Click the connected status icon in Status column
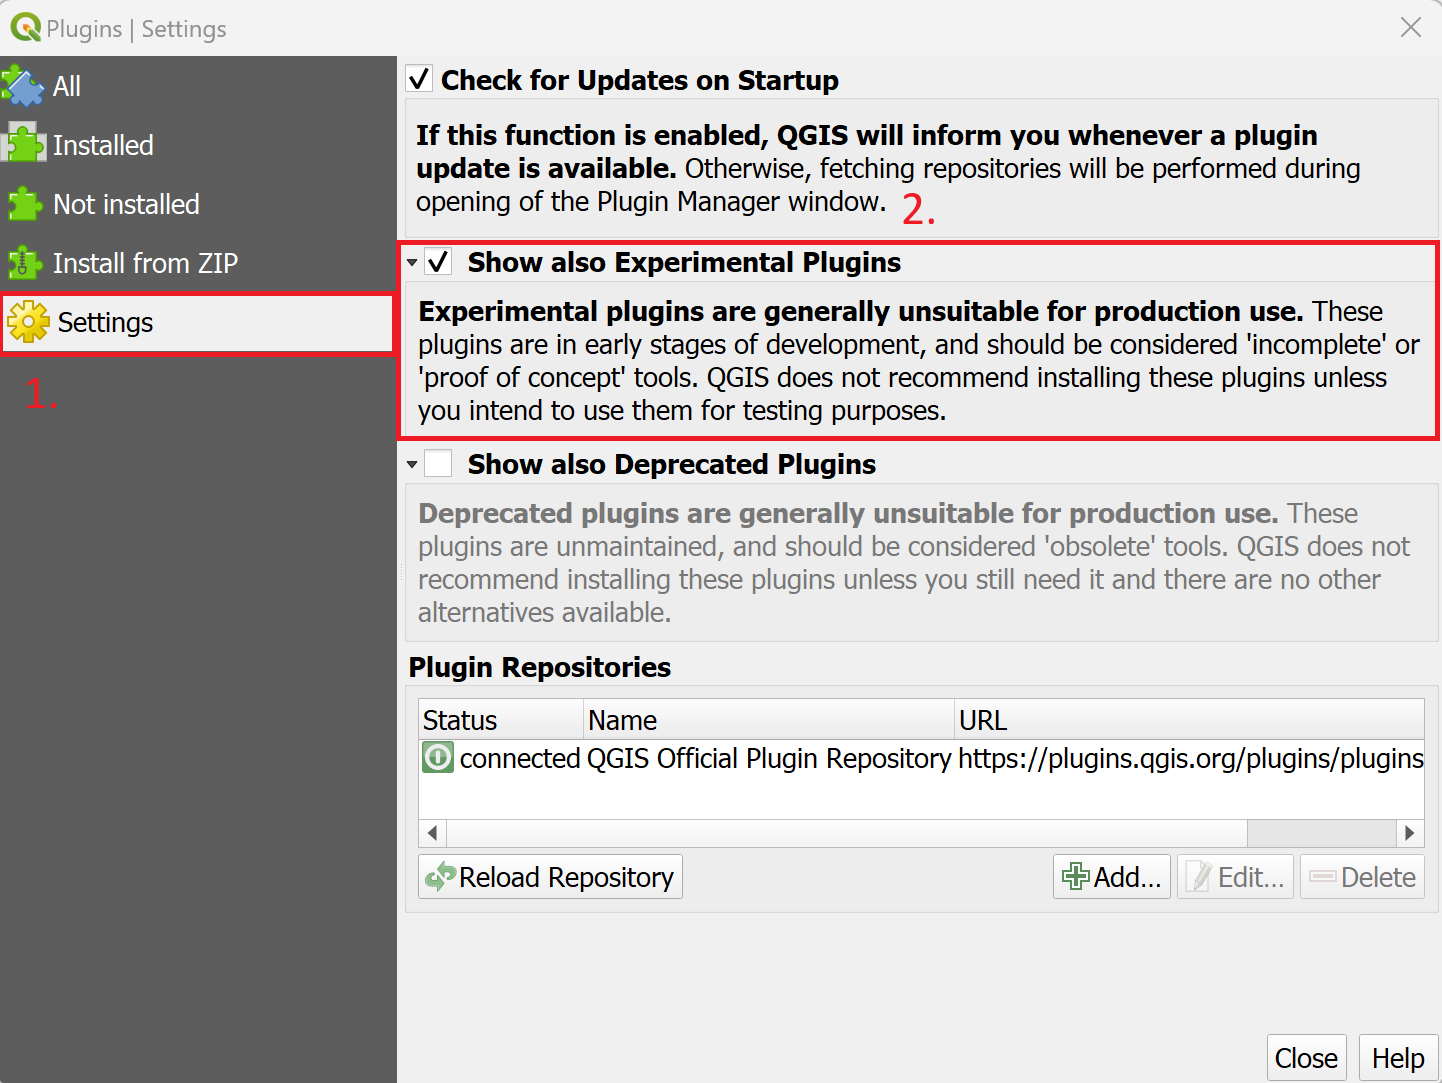The width and height of the screenshot is (1442, 1083). (x=437, y=758)
